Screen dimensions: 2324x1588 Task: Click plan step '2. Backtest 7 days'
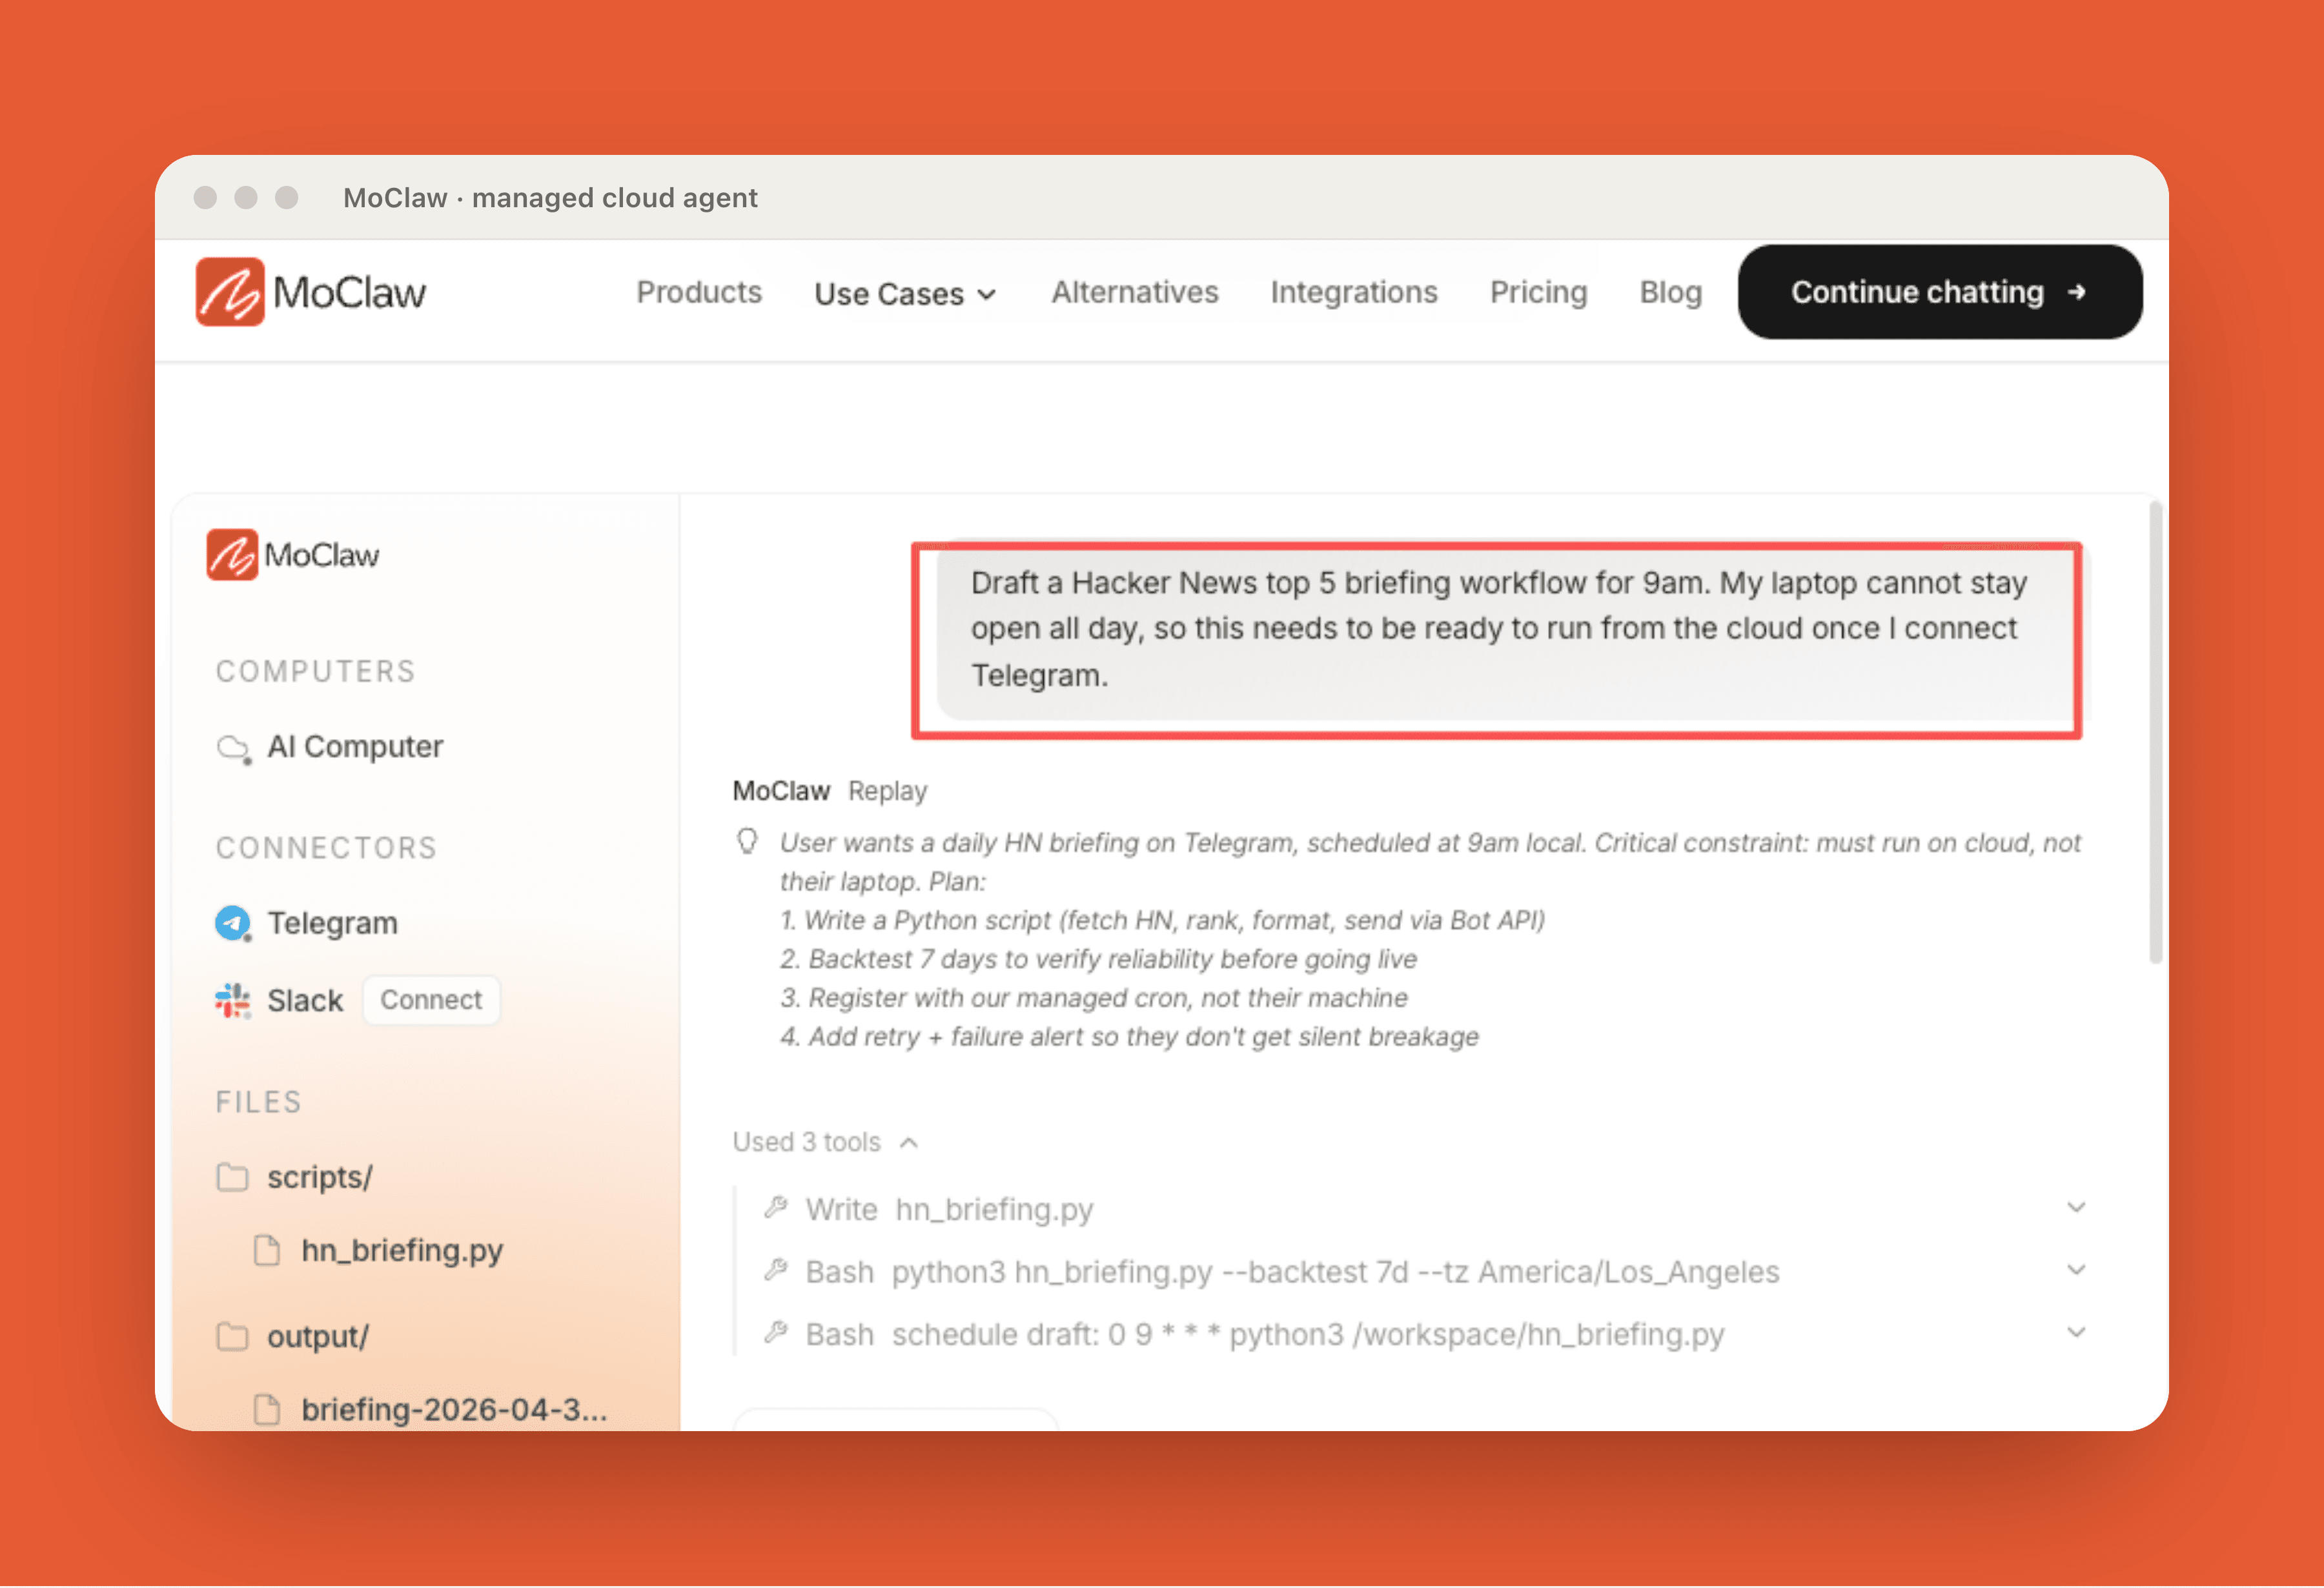(x=1098, y=959)
